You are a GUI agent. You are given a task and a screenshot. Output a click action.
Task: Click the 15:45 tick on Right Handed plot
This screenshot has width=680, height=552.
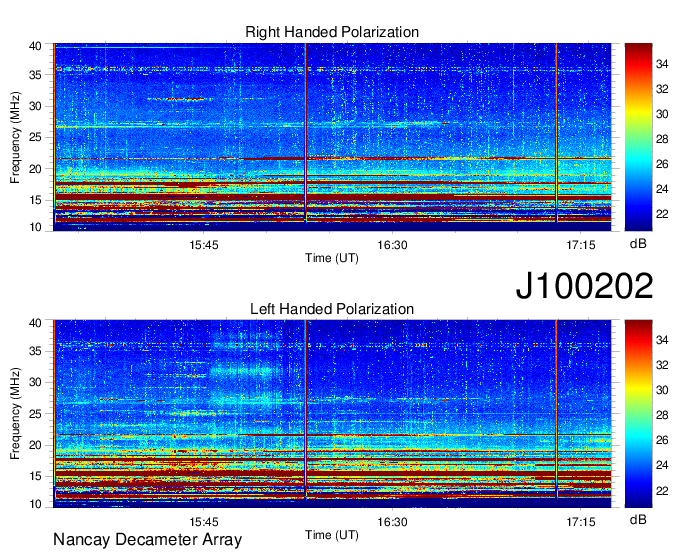point(204,245)
